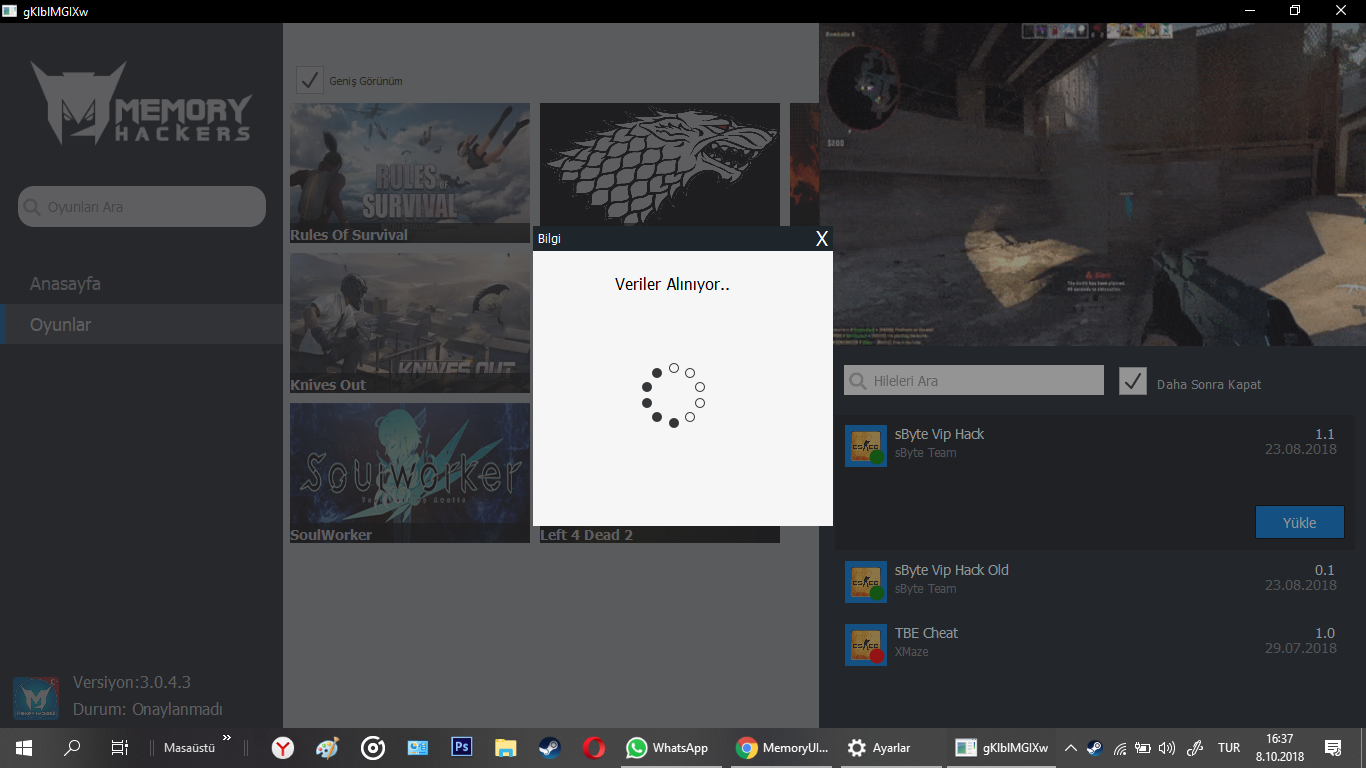Image resolution: width=1366 pixels, height=768 pixels.
Task: Click the sByte Vip Hack title
Action: [x=939, y=434]
